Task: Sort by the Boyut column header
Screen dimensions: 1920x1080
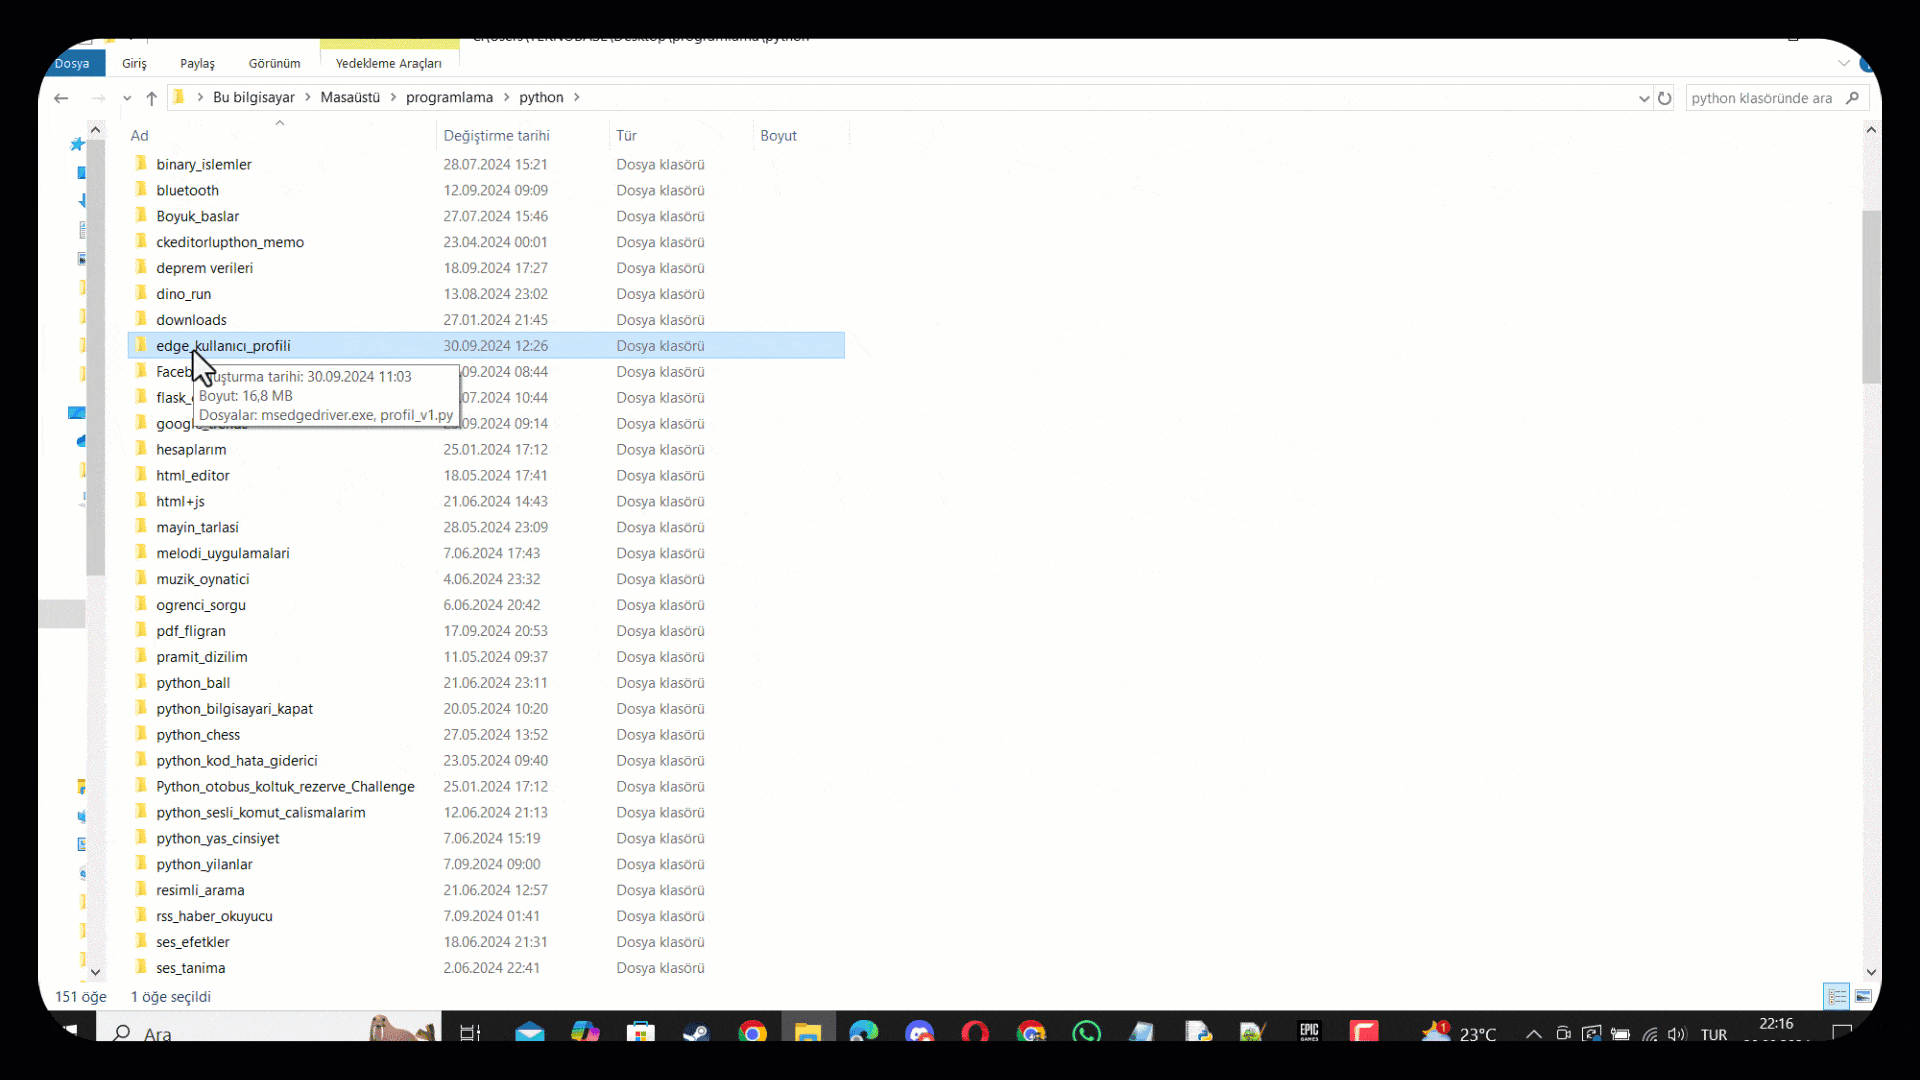Action: 778,135
